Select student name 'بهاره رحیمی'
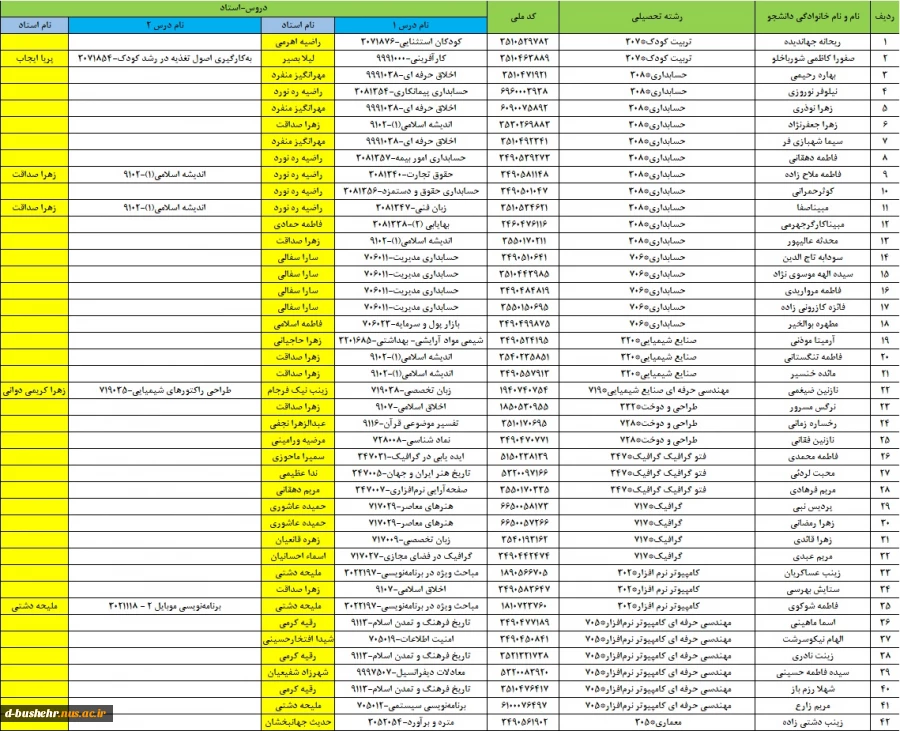The height and width of the screenshot is (731, 900). tap(813, 75)
